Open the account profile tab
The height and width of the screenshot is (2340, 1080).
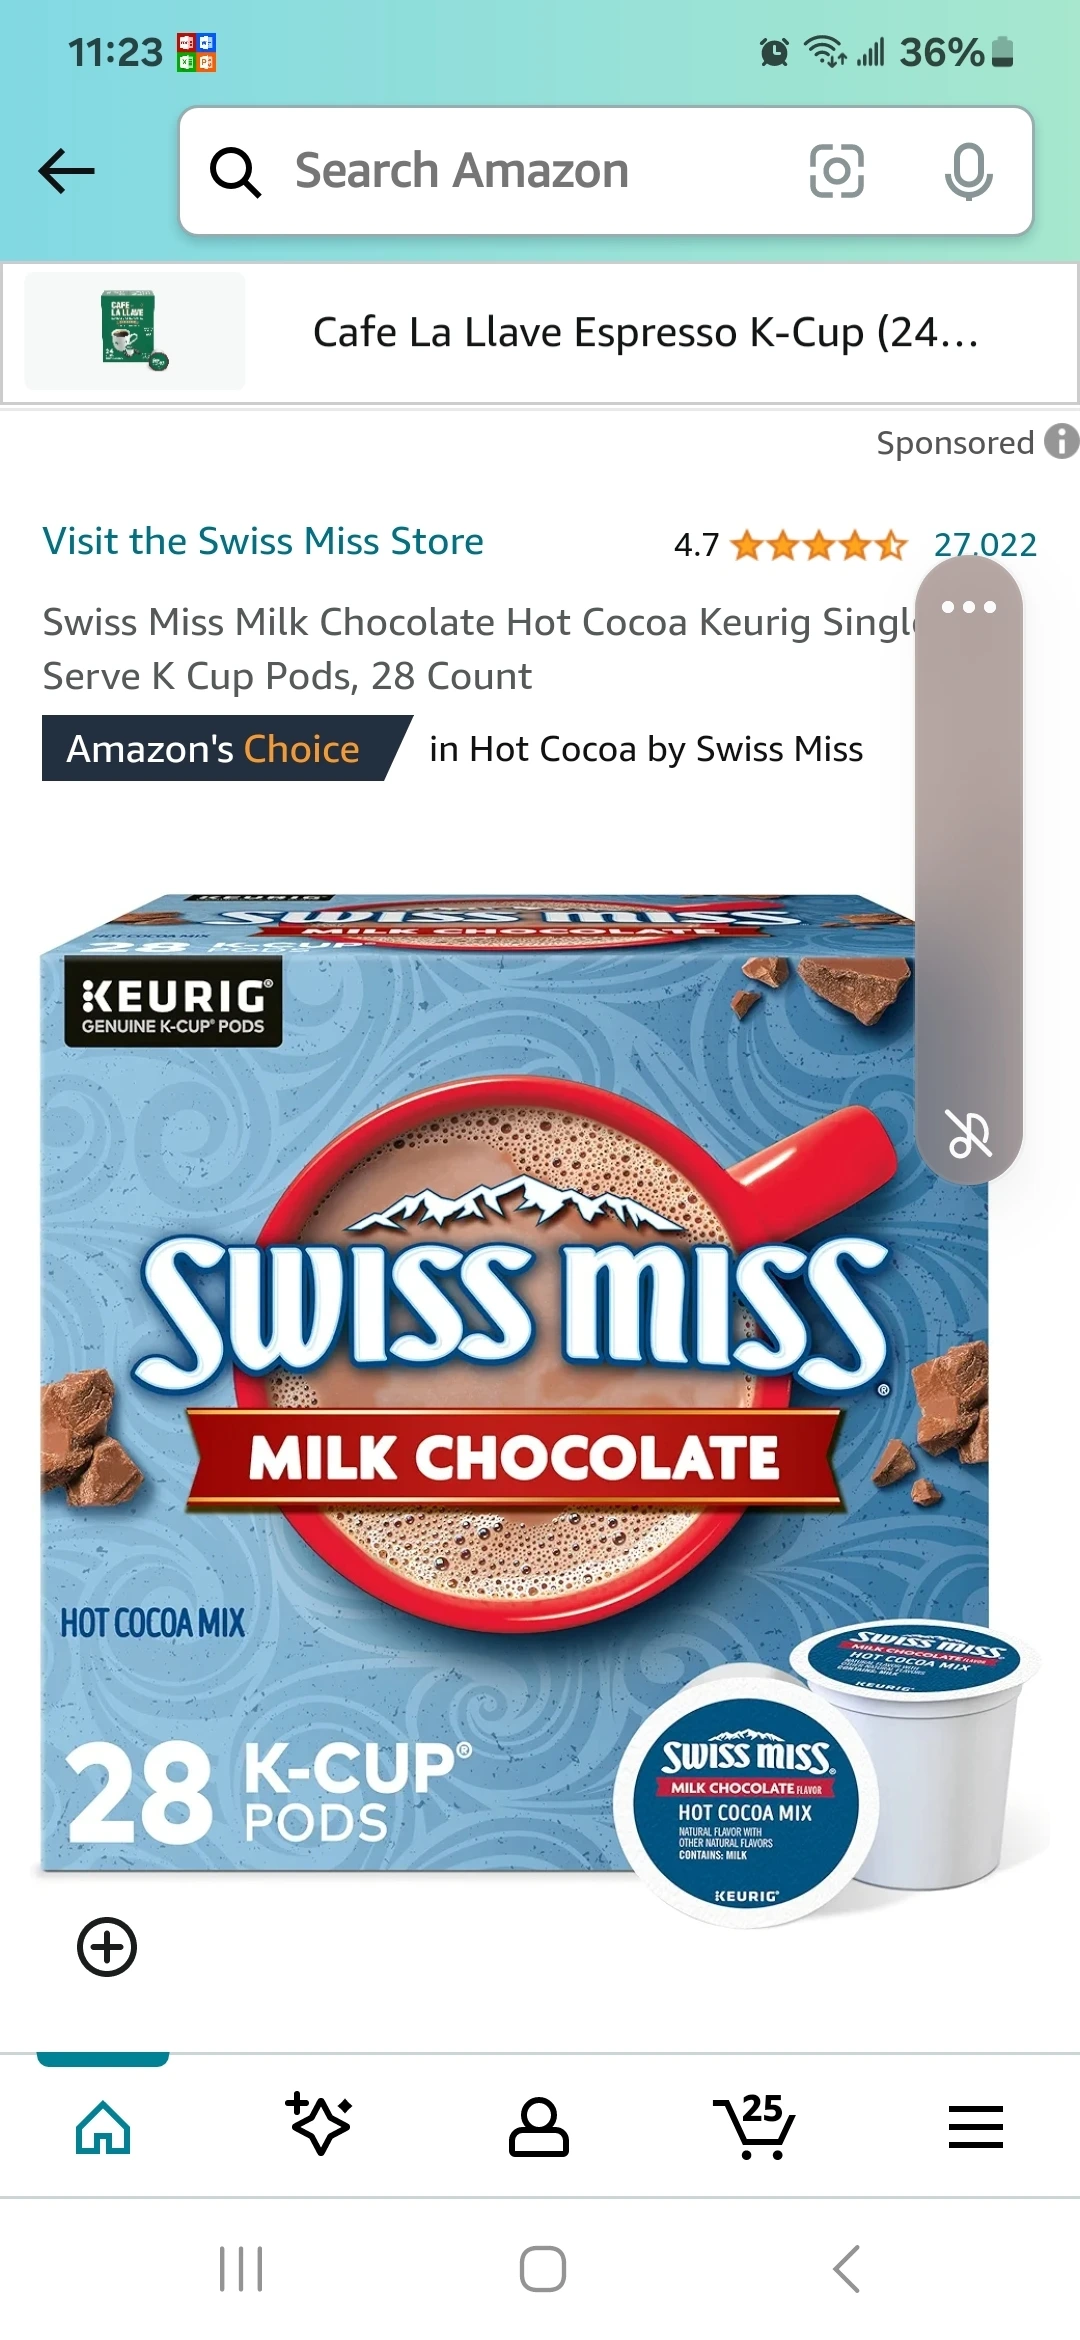tap(539, 2126)
